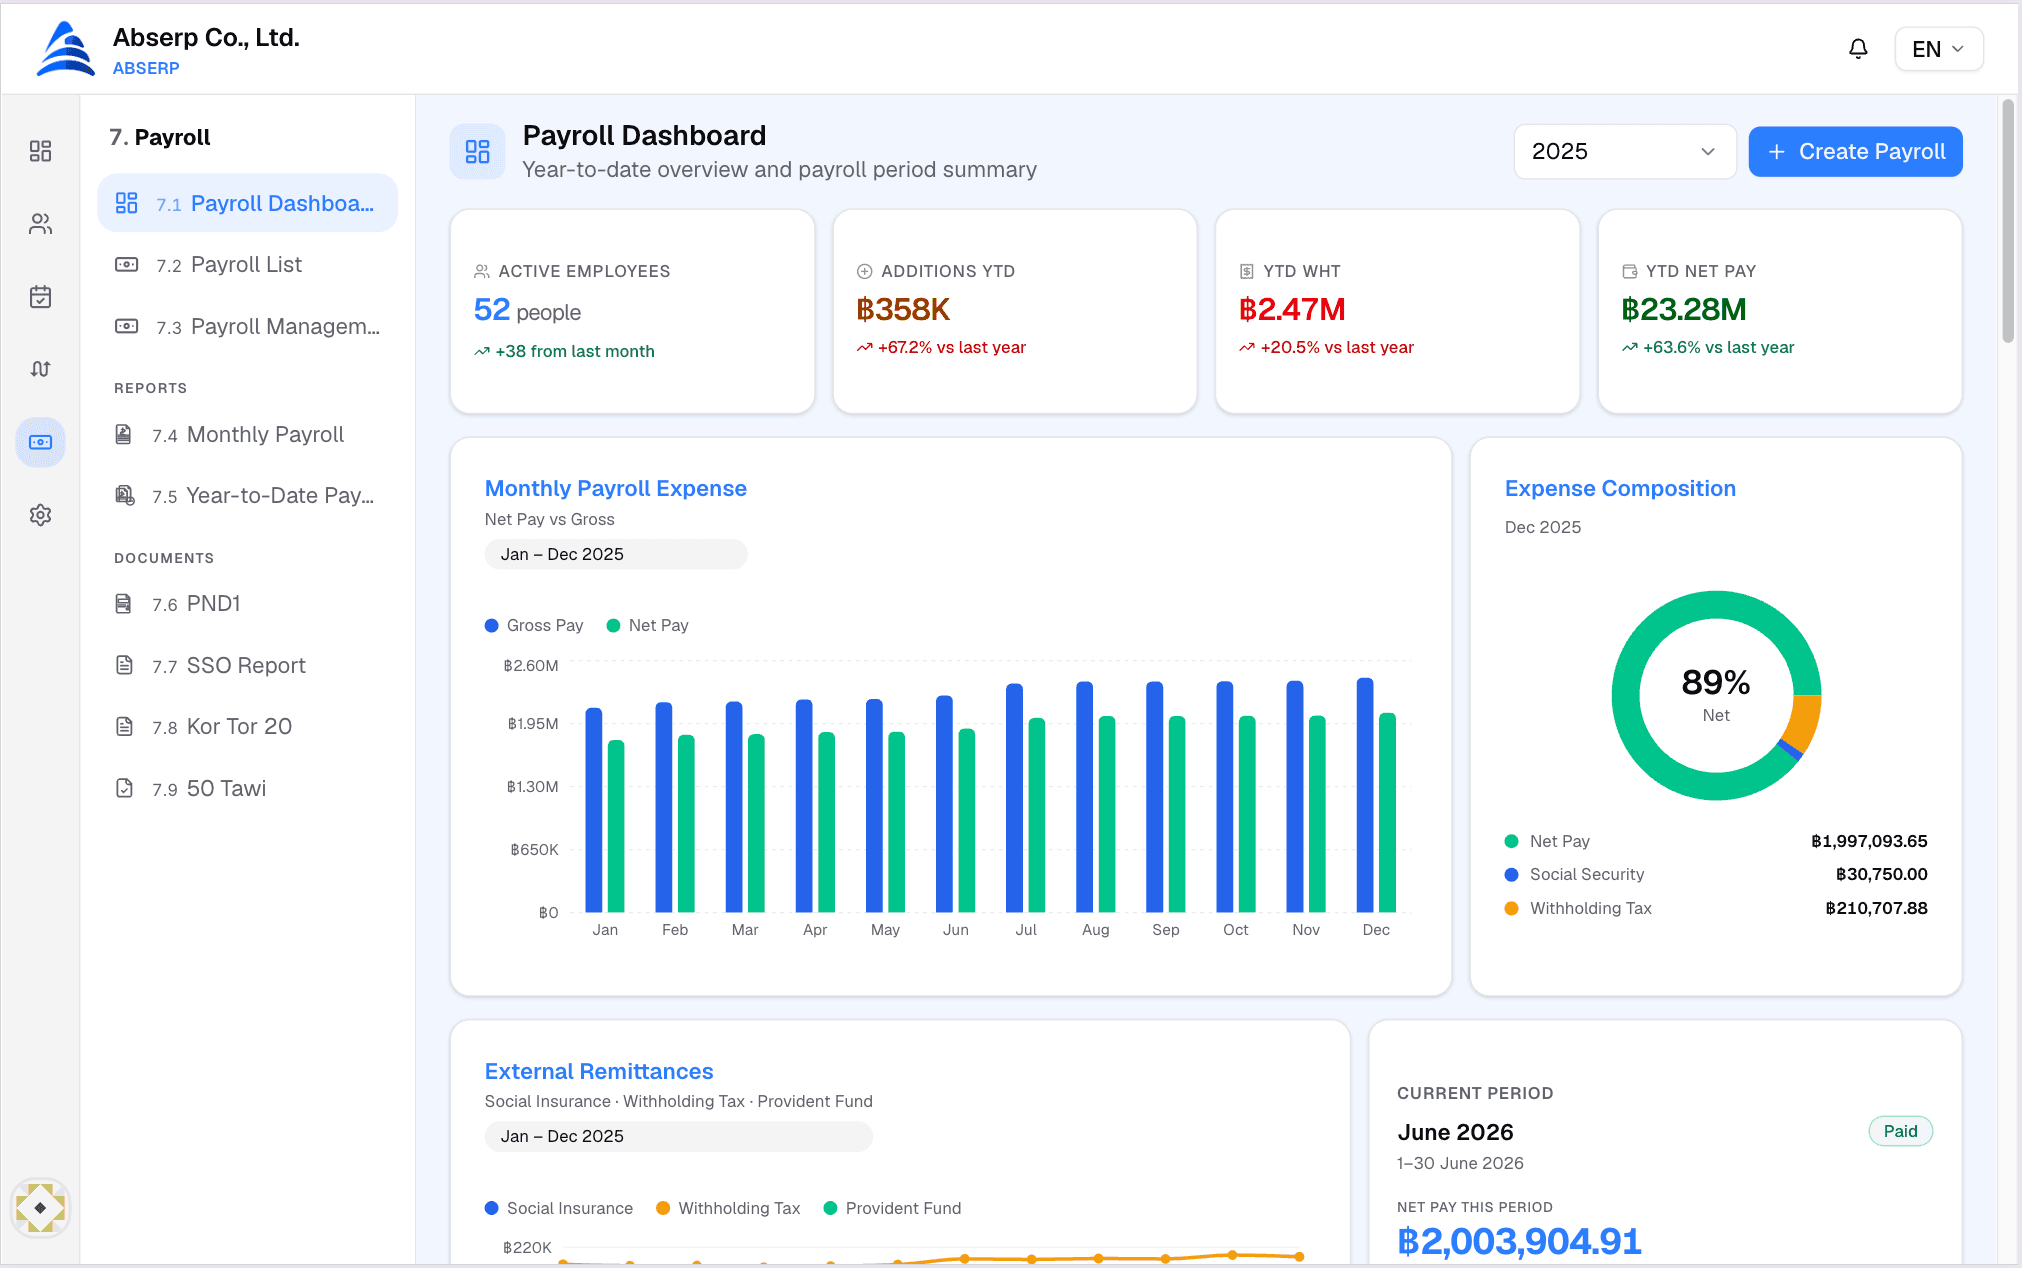Open the employees people icon in left rail
The image size is (2022, 1268).
40,224
